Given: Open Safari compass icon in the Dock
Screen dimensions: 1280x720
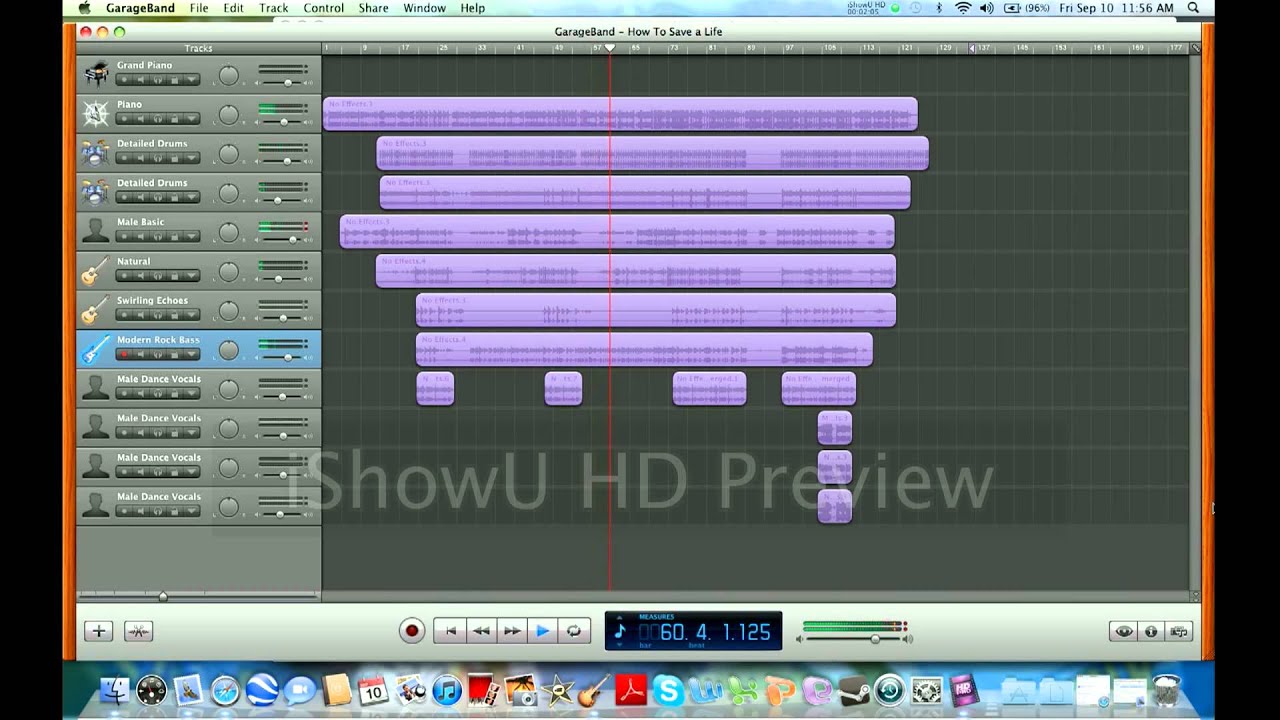Looking at the screenshot, I should click(225, 690).
